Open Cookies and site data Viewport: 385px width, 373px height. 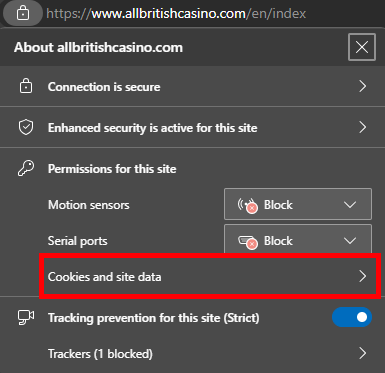tap(210, 276)
